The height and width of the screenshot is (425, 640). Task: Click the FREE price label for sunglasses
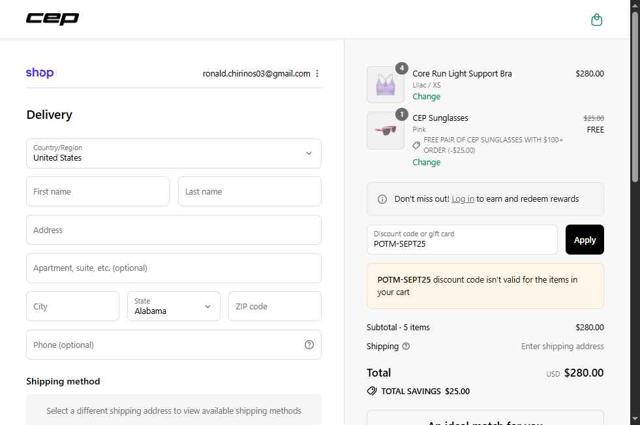tap(595, 130)
